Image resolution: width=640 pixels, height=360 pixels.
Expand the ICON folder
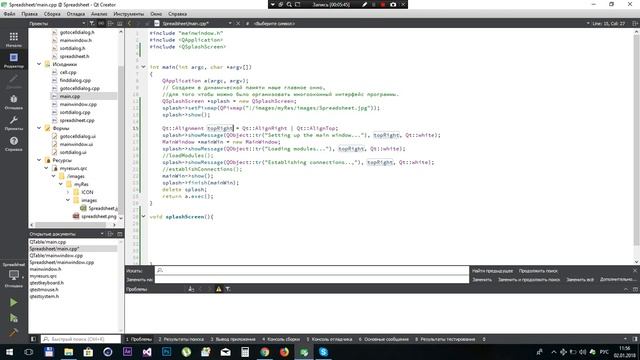tap(68, 192)
